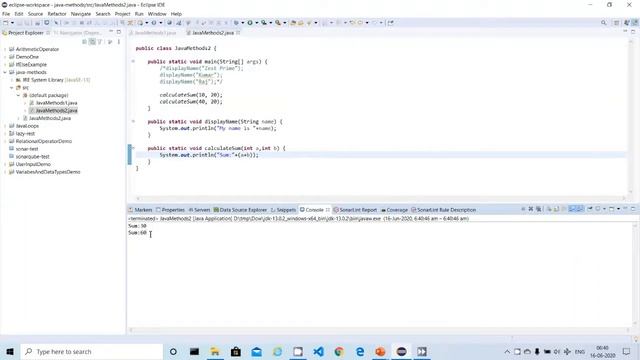Maximize the Console view

(633, 209)
